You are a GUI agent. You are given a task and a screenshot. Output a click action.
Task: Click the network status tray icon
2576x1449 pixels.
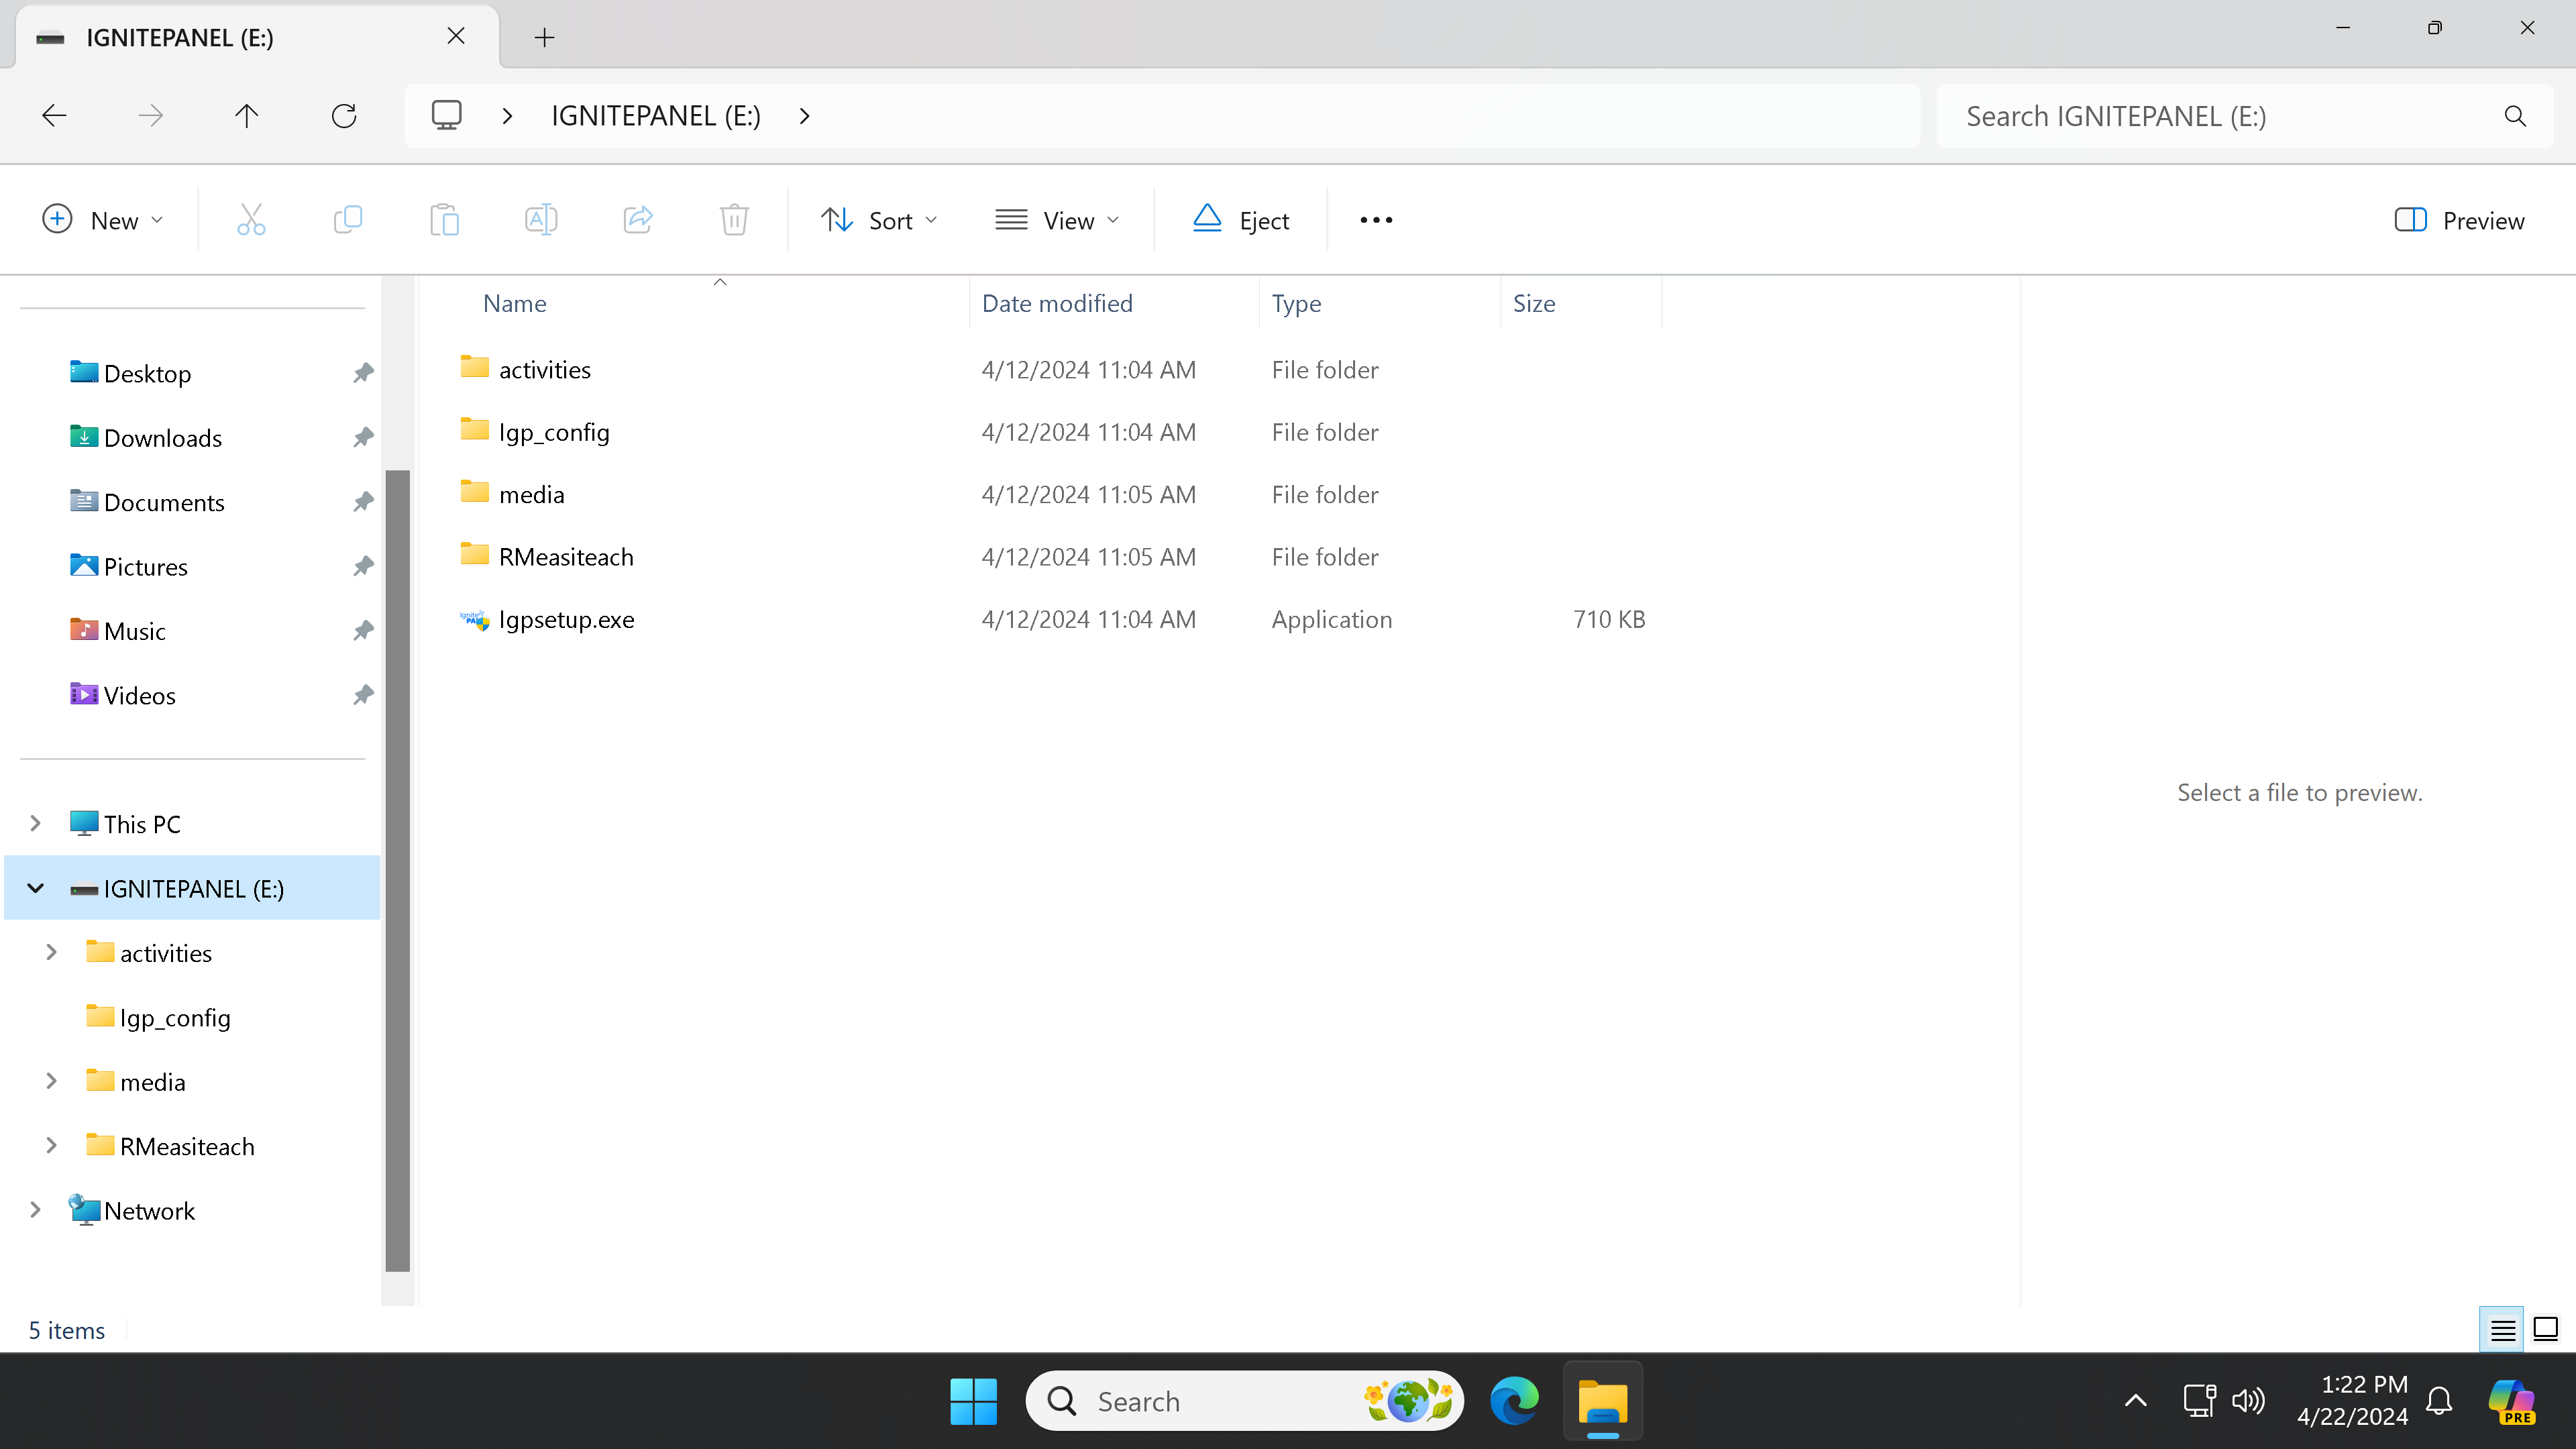pos(2199,1401)
